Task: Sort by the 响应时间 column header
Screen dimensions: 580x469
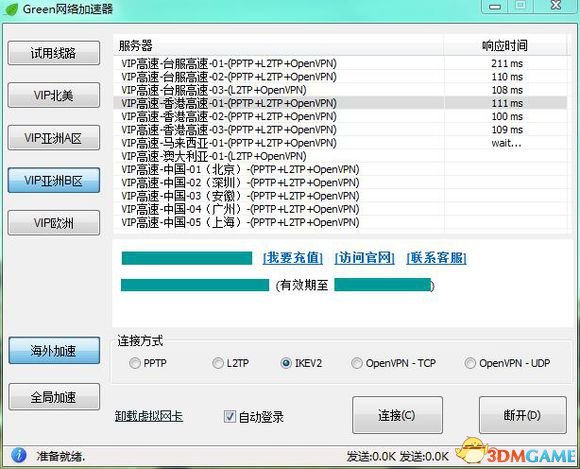Action: (x=505, y=45)
